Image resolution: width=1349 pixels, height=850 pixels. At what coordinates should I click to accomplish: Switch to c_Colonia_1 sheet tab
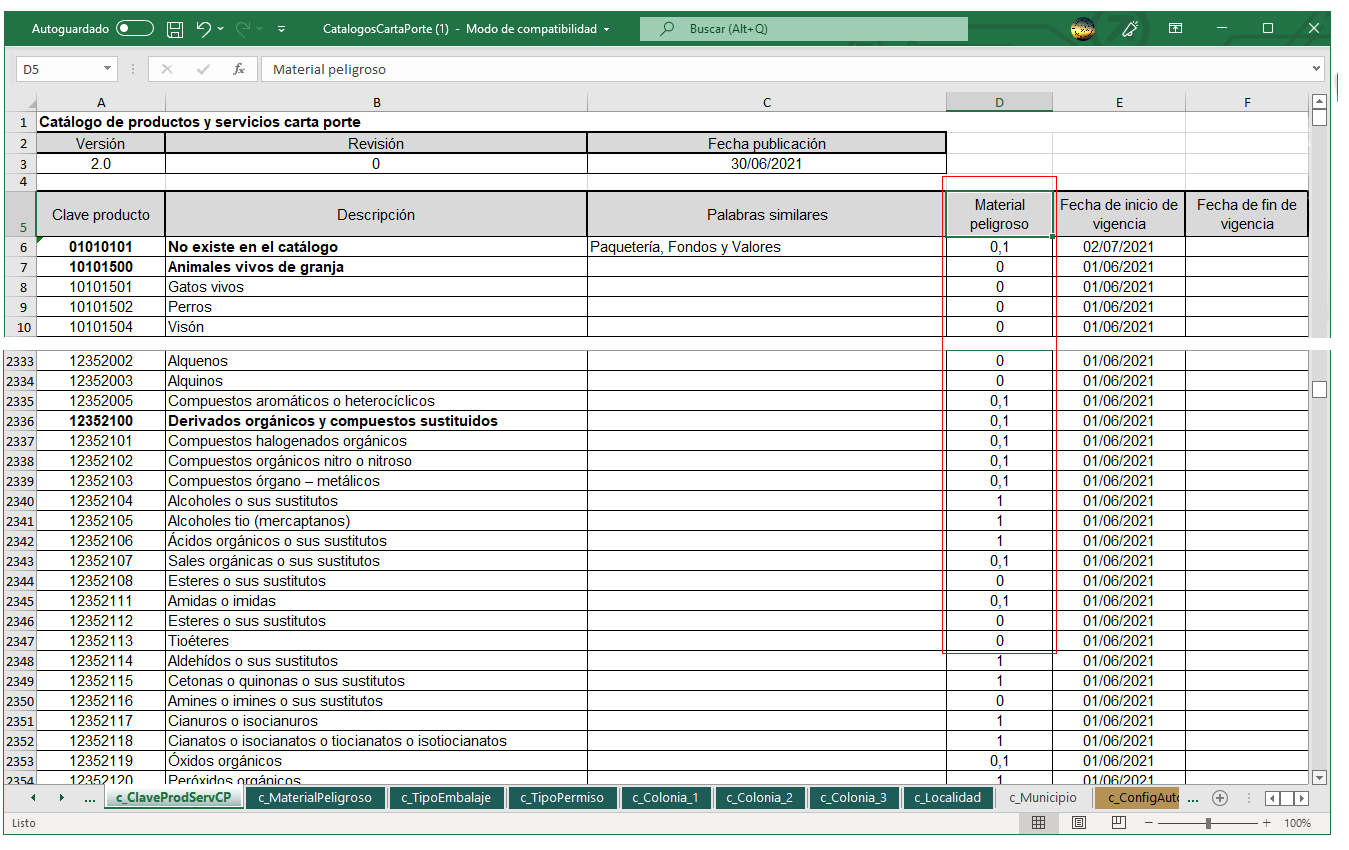(x=666, y=798)
